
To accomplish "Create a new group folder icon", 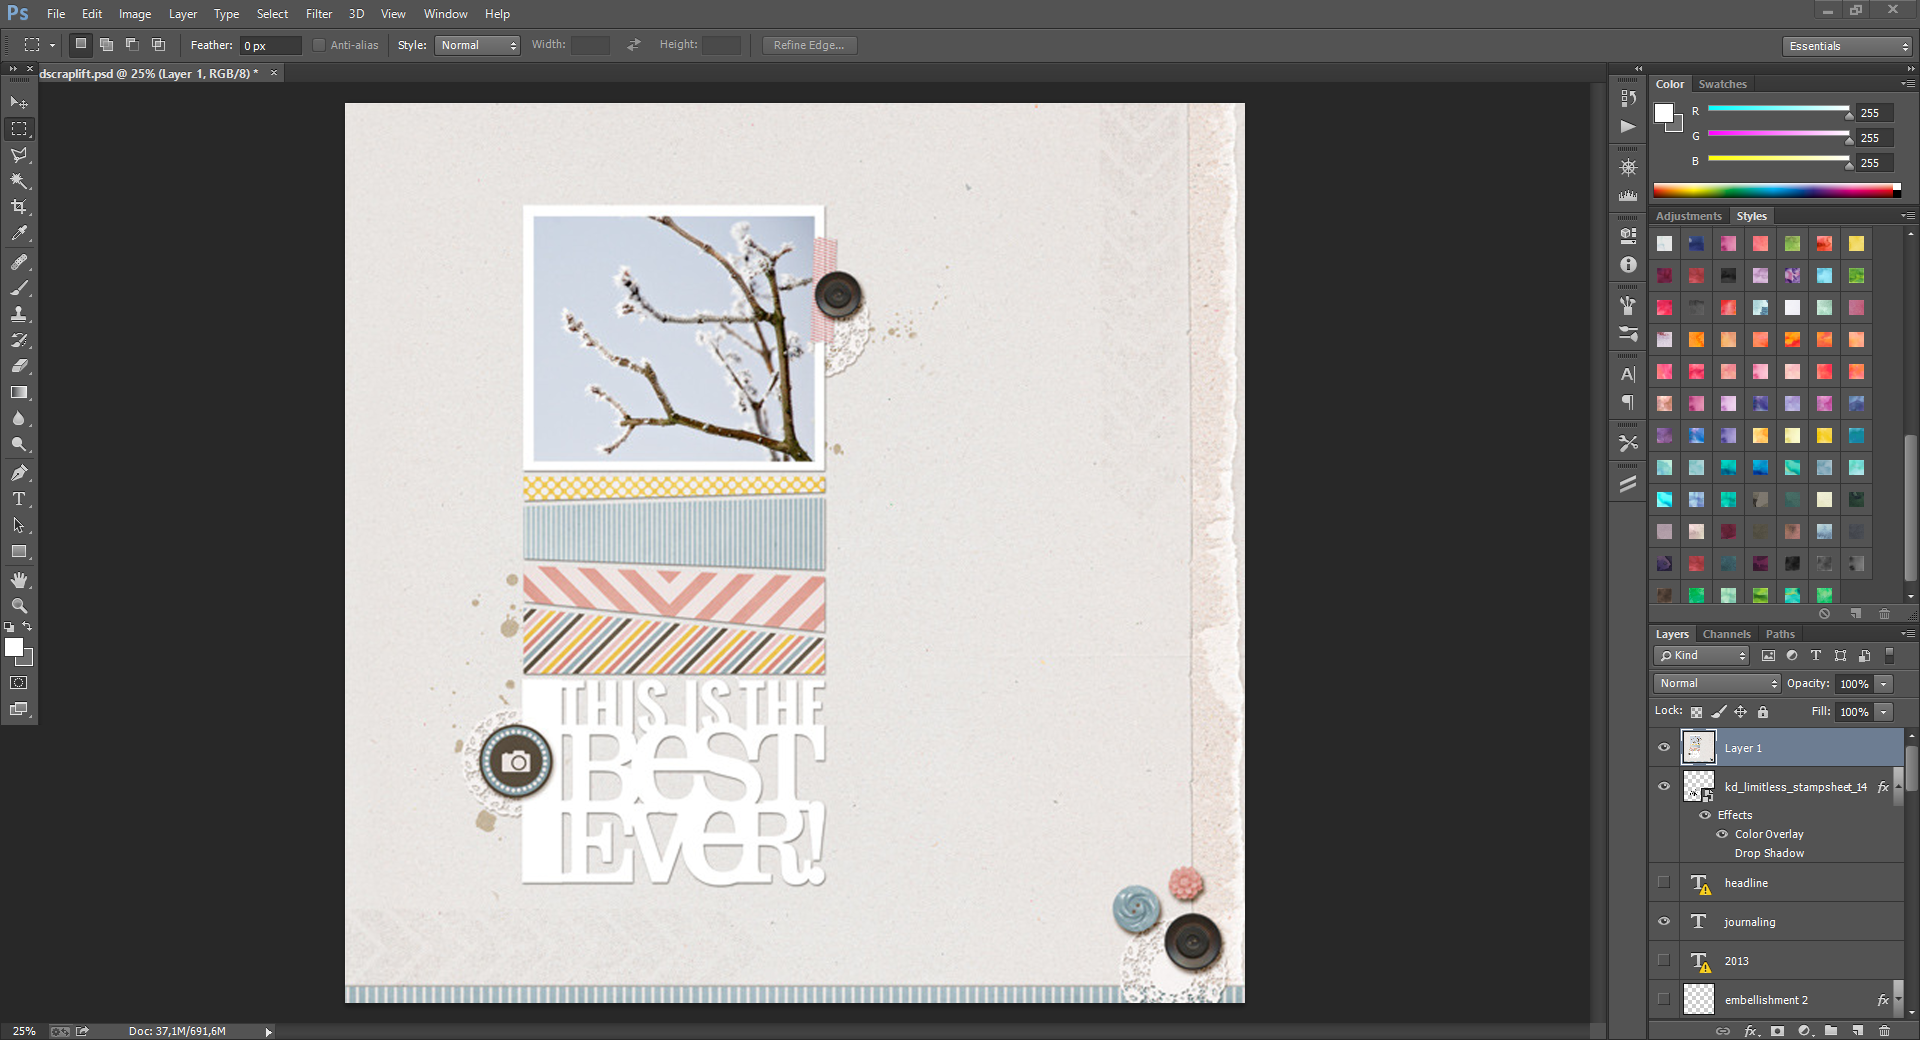I will click(1830, 1031).
